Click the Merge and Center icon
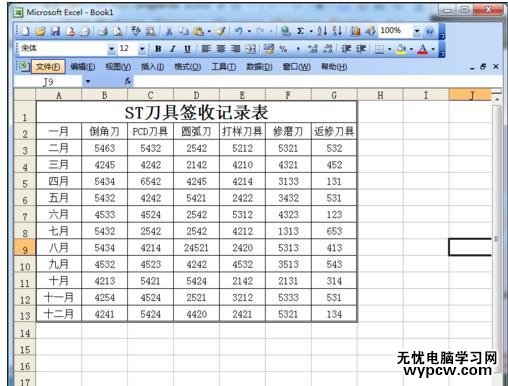The image size is (508, 386). click(x=250, y=49)
